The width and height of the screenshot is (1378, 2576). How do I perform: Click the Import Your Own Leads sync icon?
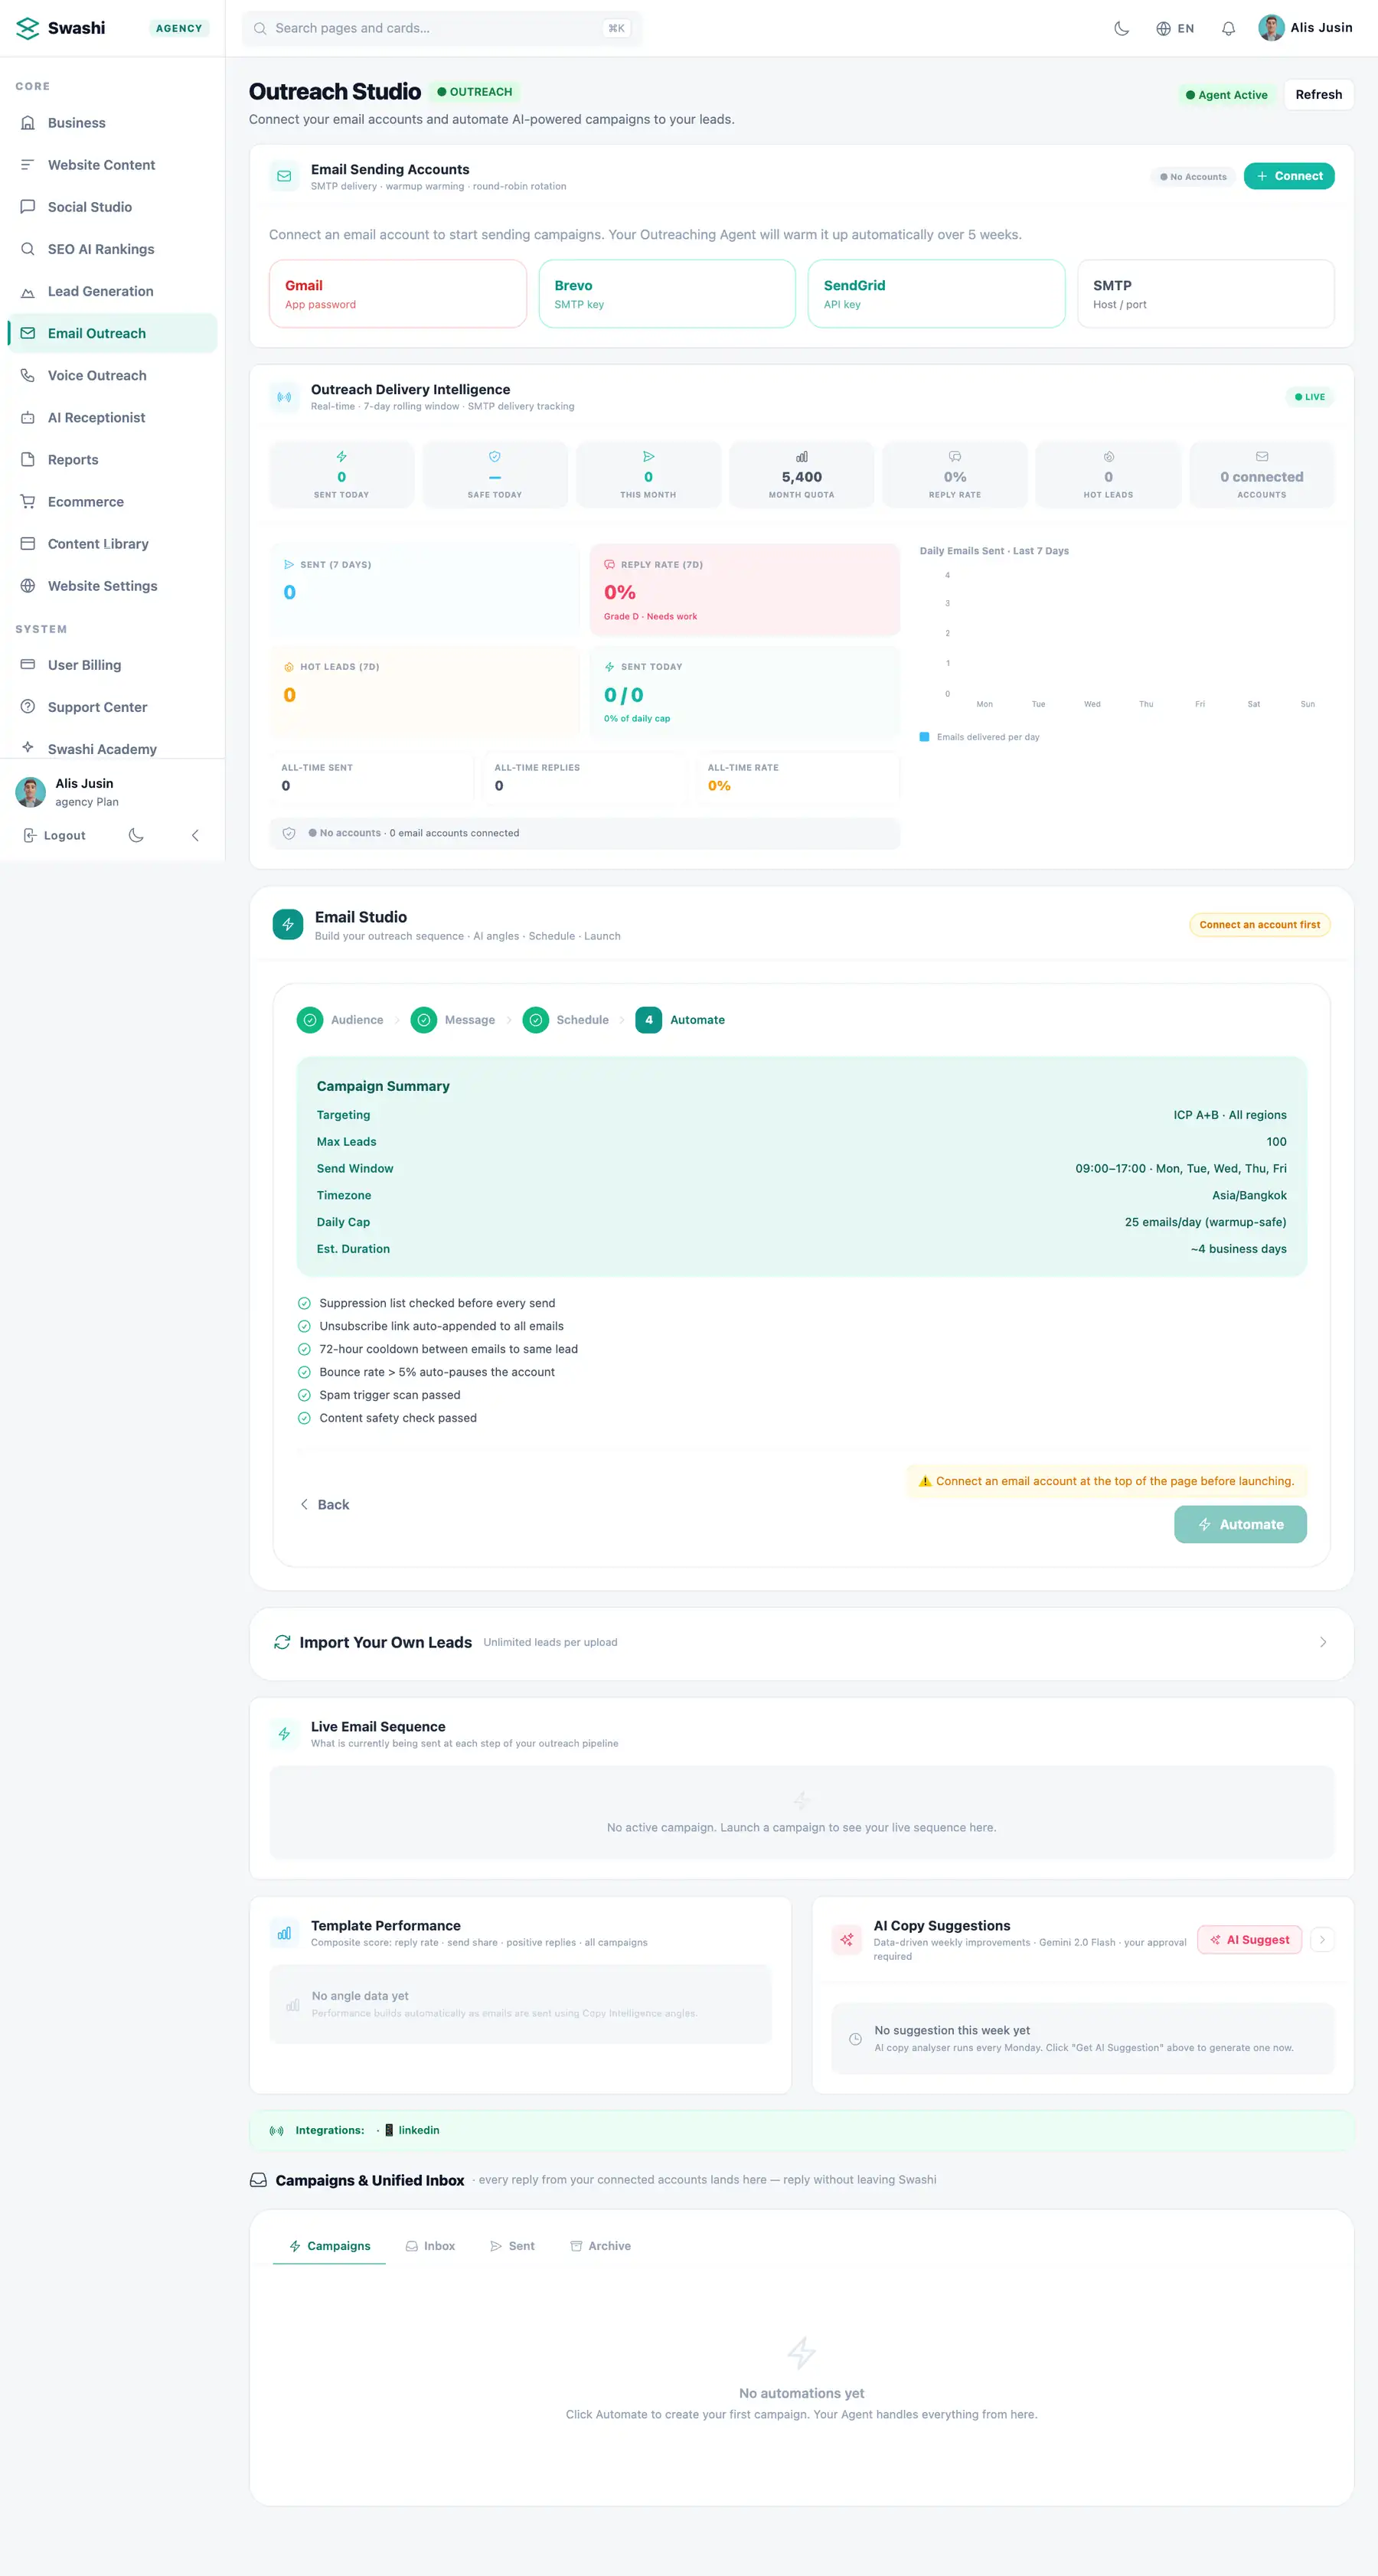pyautogui.click(x=282, y=1642)
